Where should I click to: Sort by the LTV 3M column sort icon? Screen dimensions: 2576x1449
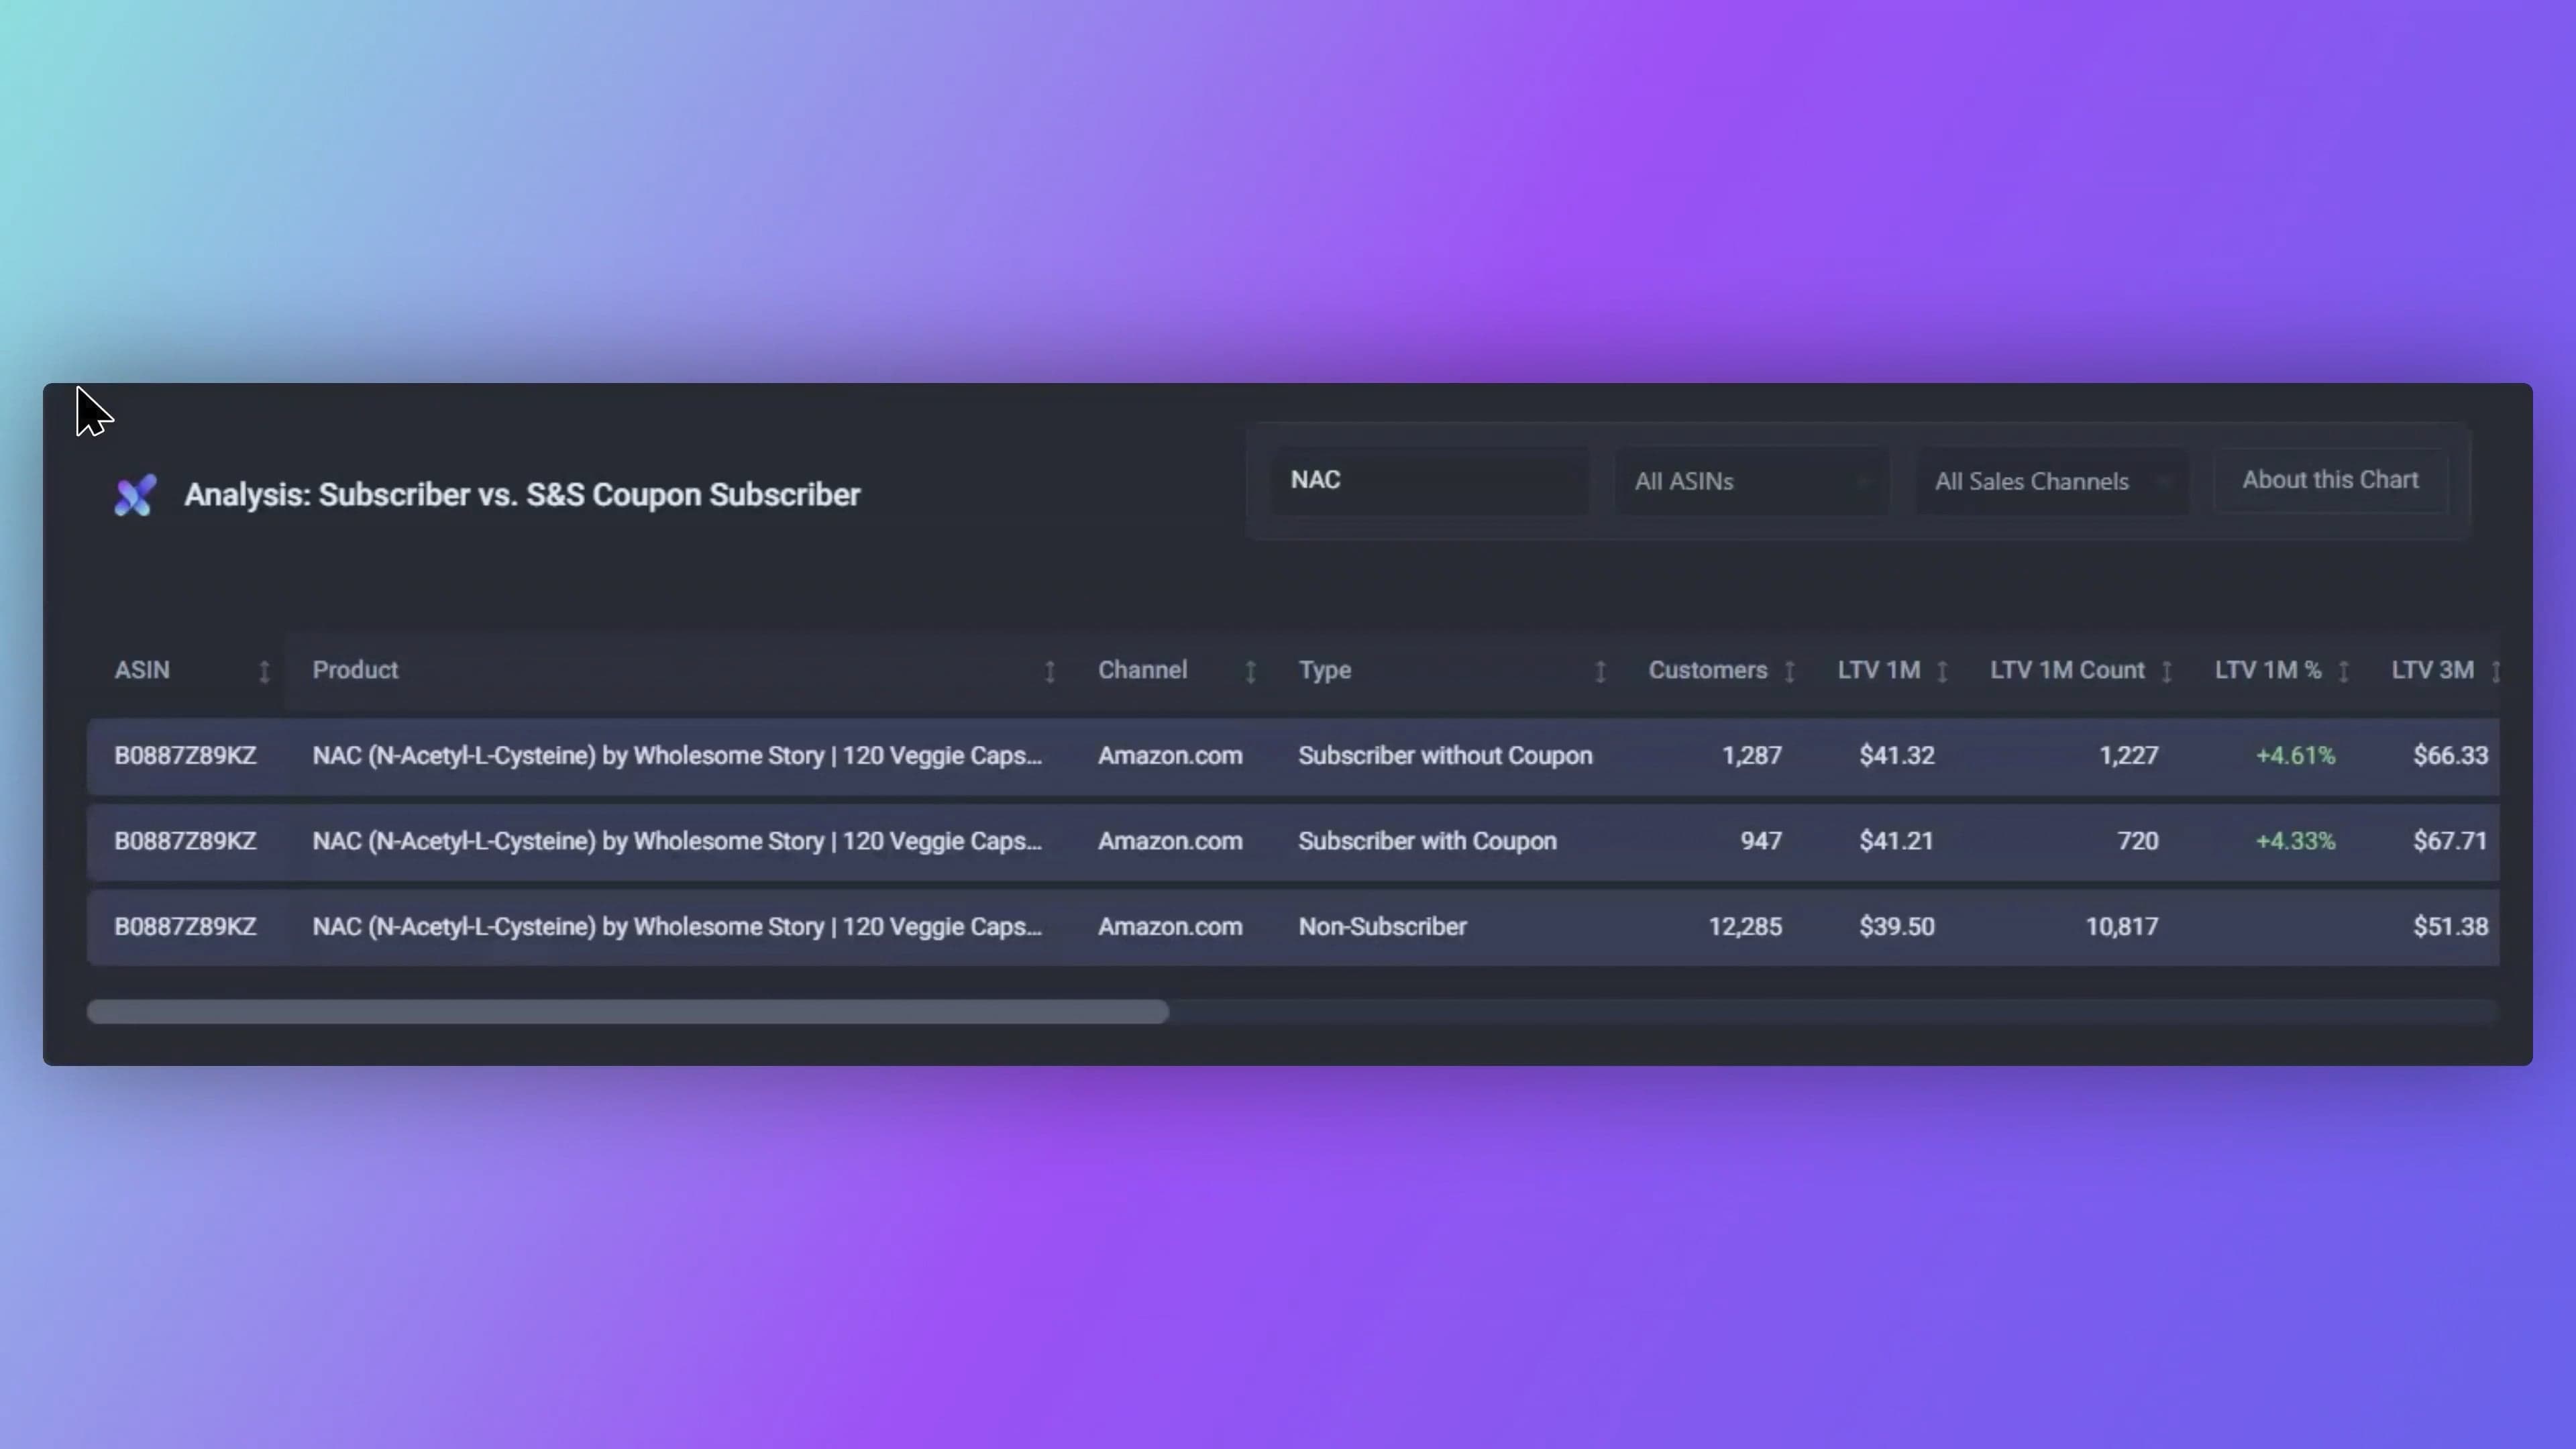pos(2495,672)
